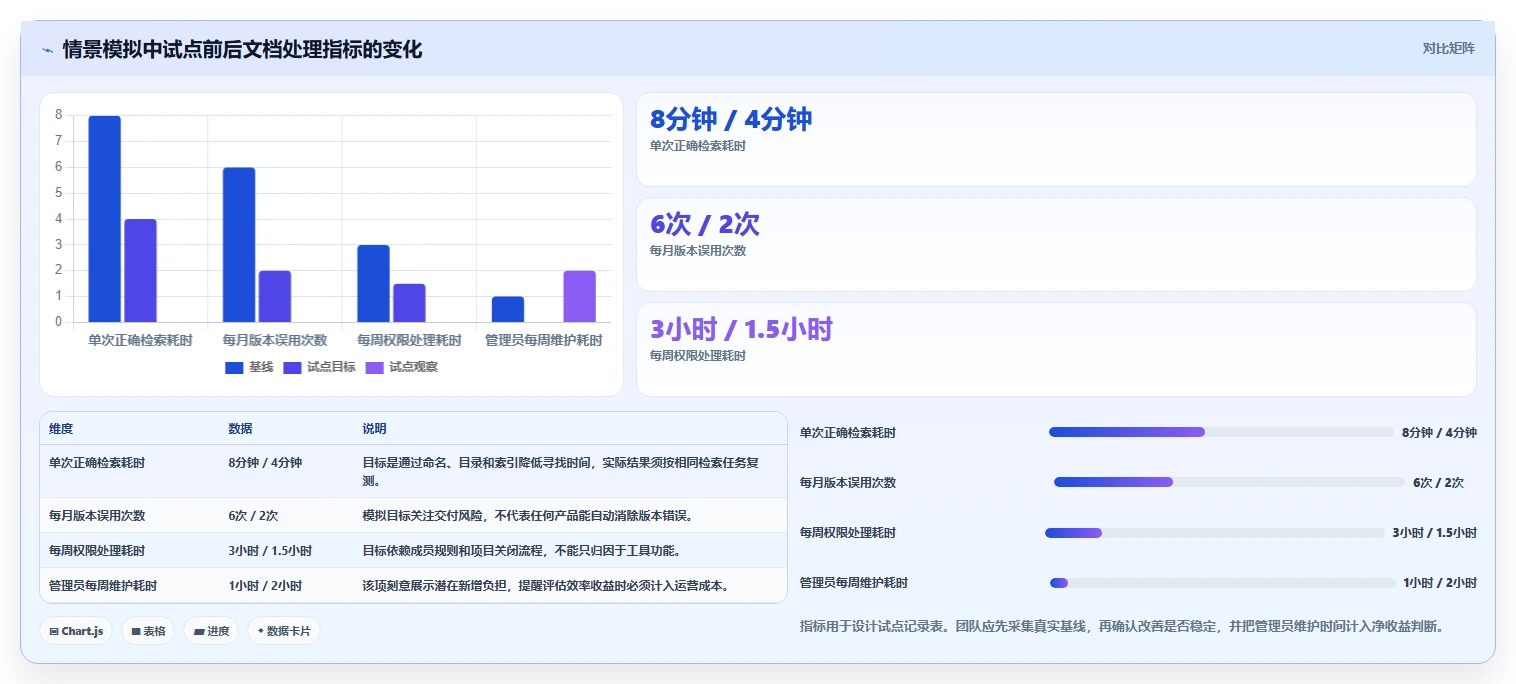The height and width of the screenshot is (684, 1516).
Task: Open the 6次 / 2次 data card
Action: click(1056, 245)
